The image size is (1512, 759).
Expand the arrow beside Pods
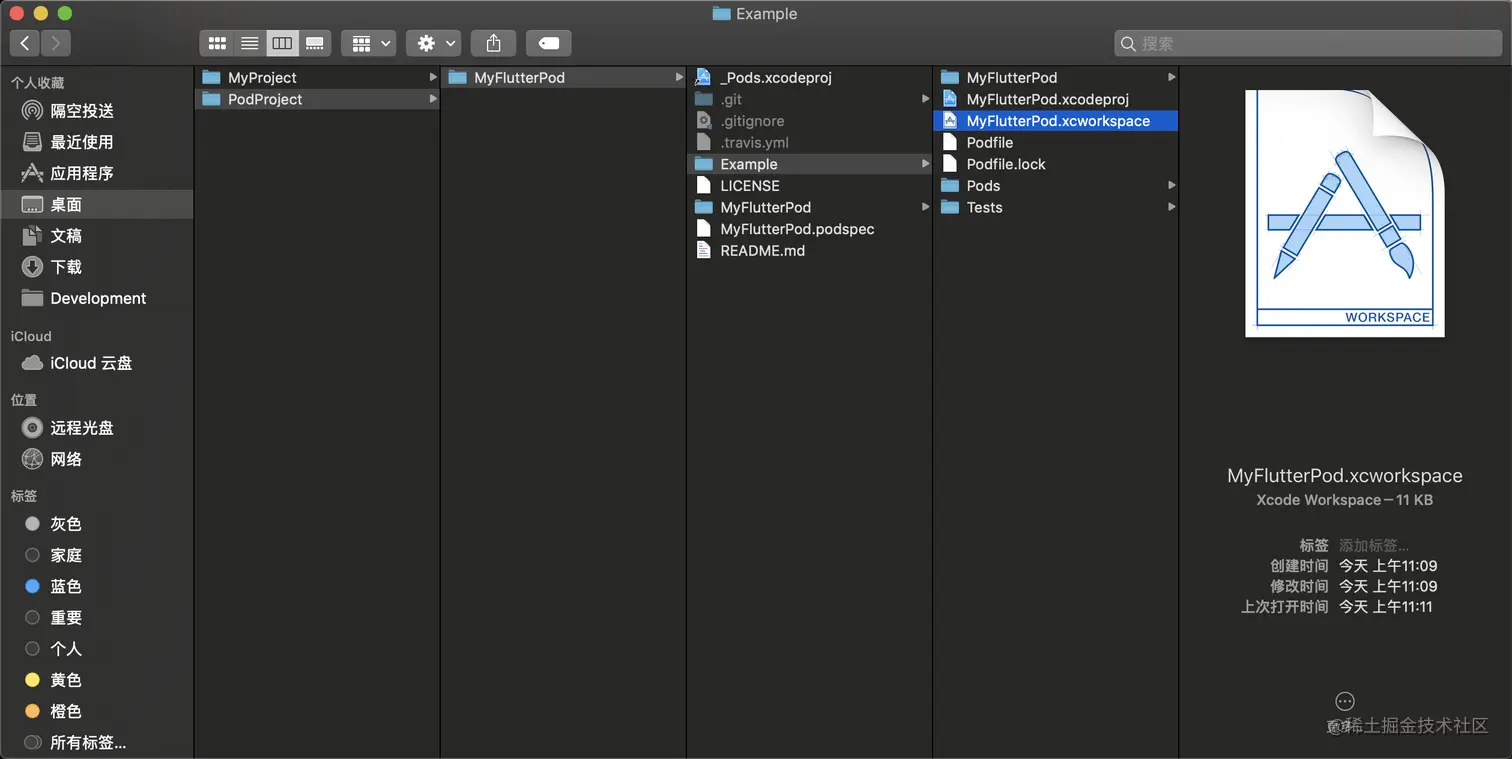[1172, 186]
